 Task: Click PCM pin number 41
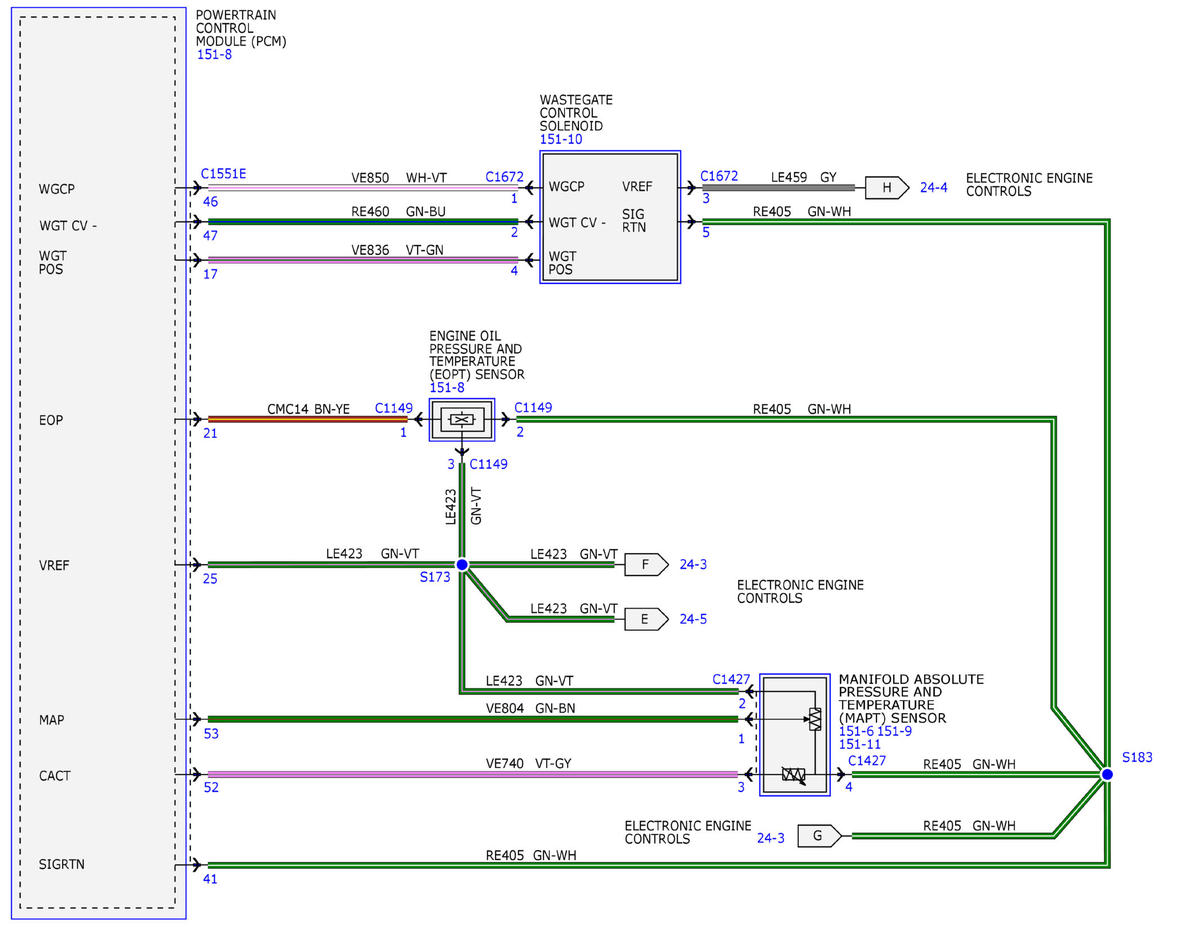tap(211, 880)
